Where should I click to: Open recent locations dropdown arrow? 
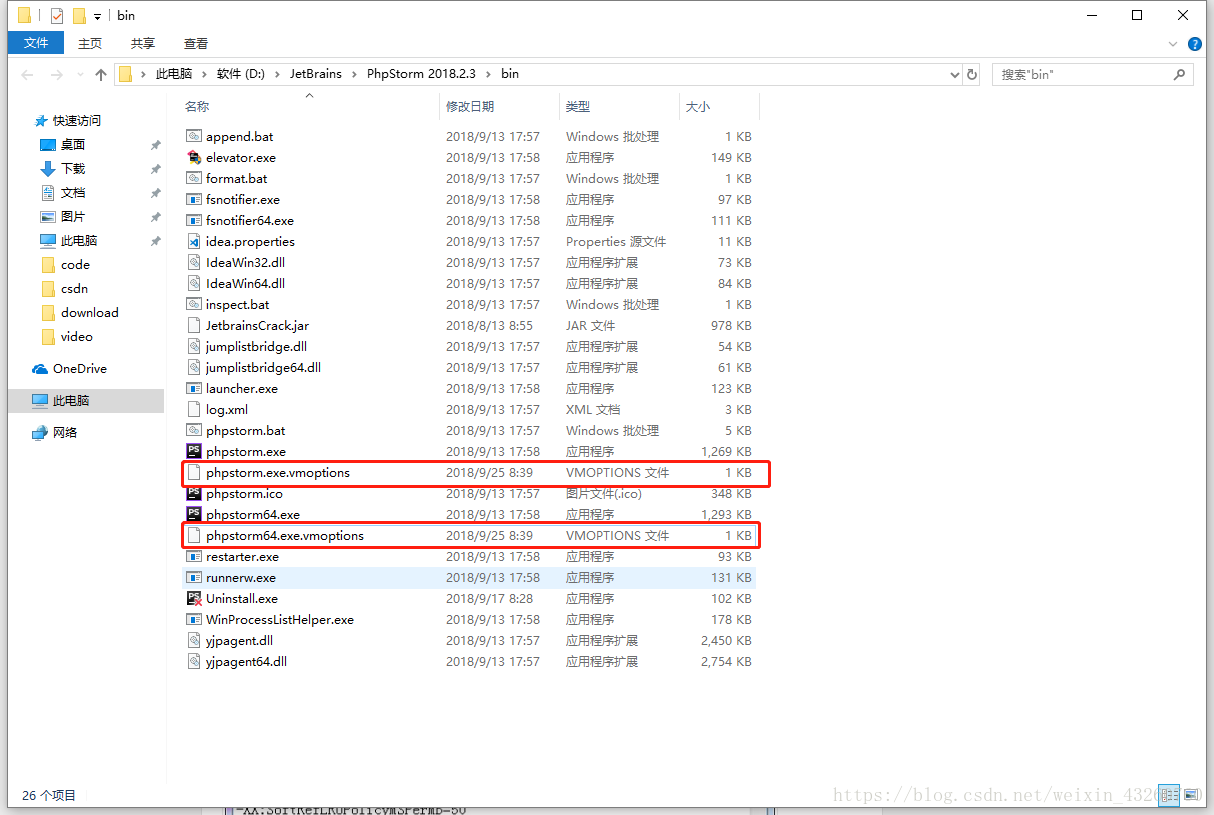tap(79, 75)
